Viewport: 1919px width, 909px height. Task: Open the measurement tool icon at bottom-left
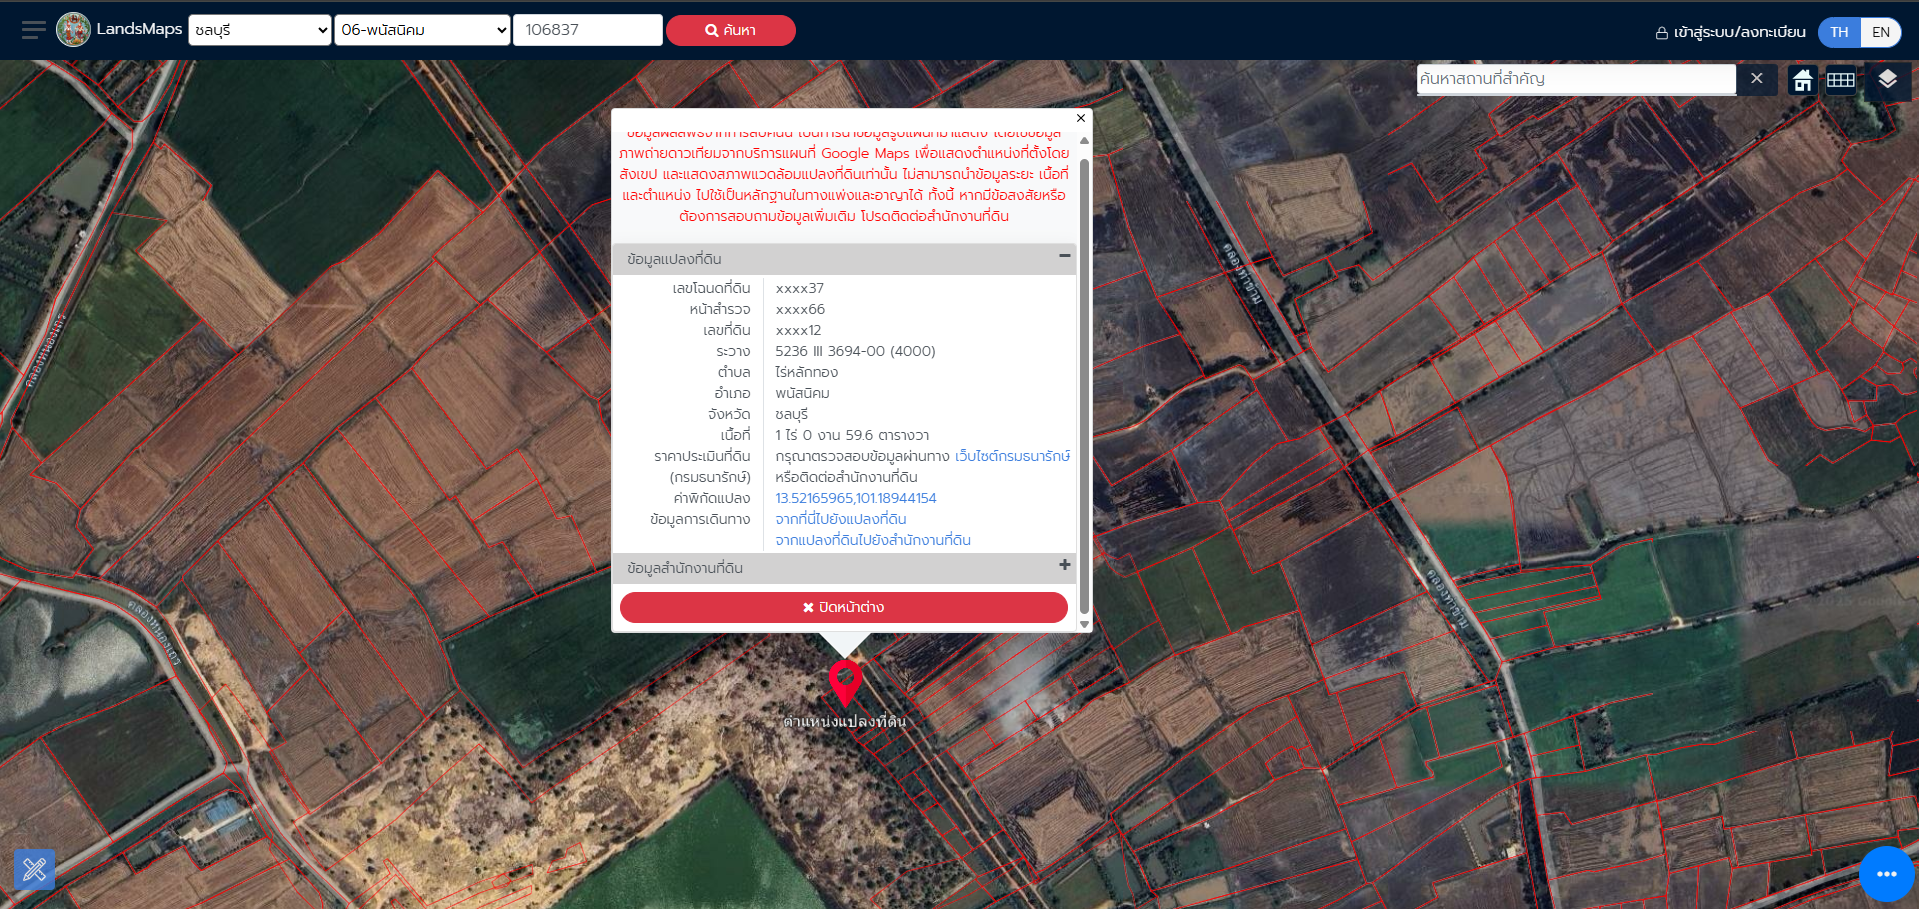34,869
